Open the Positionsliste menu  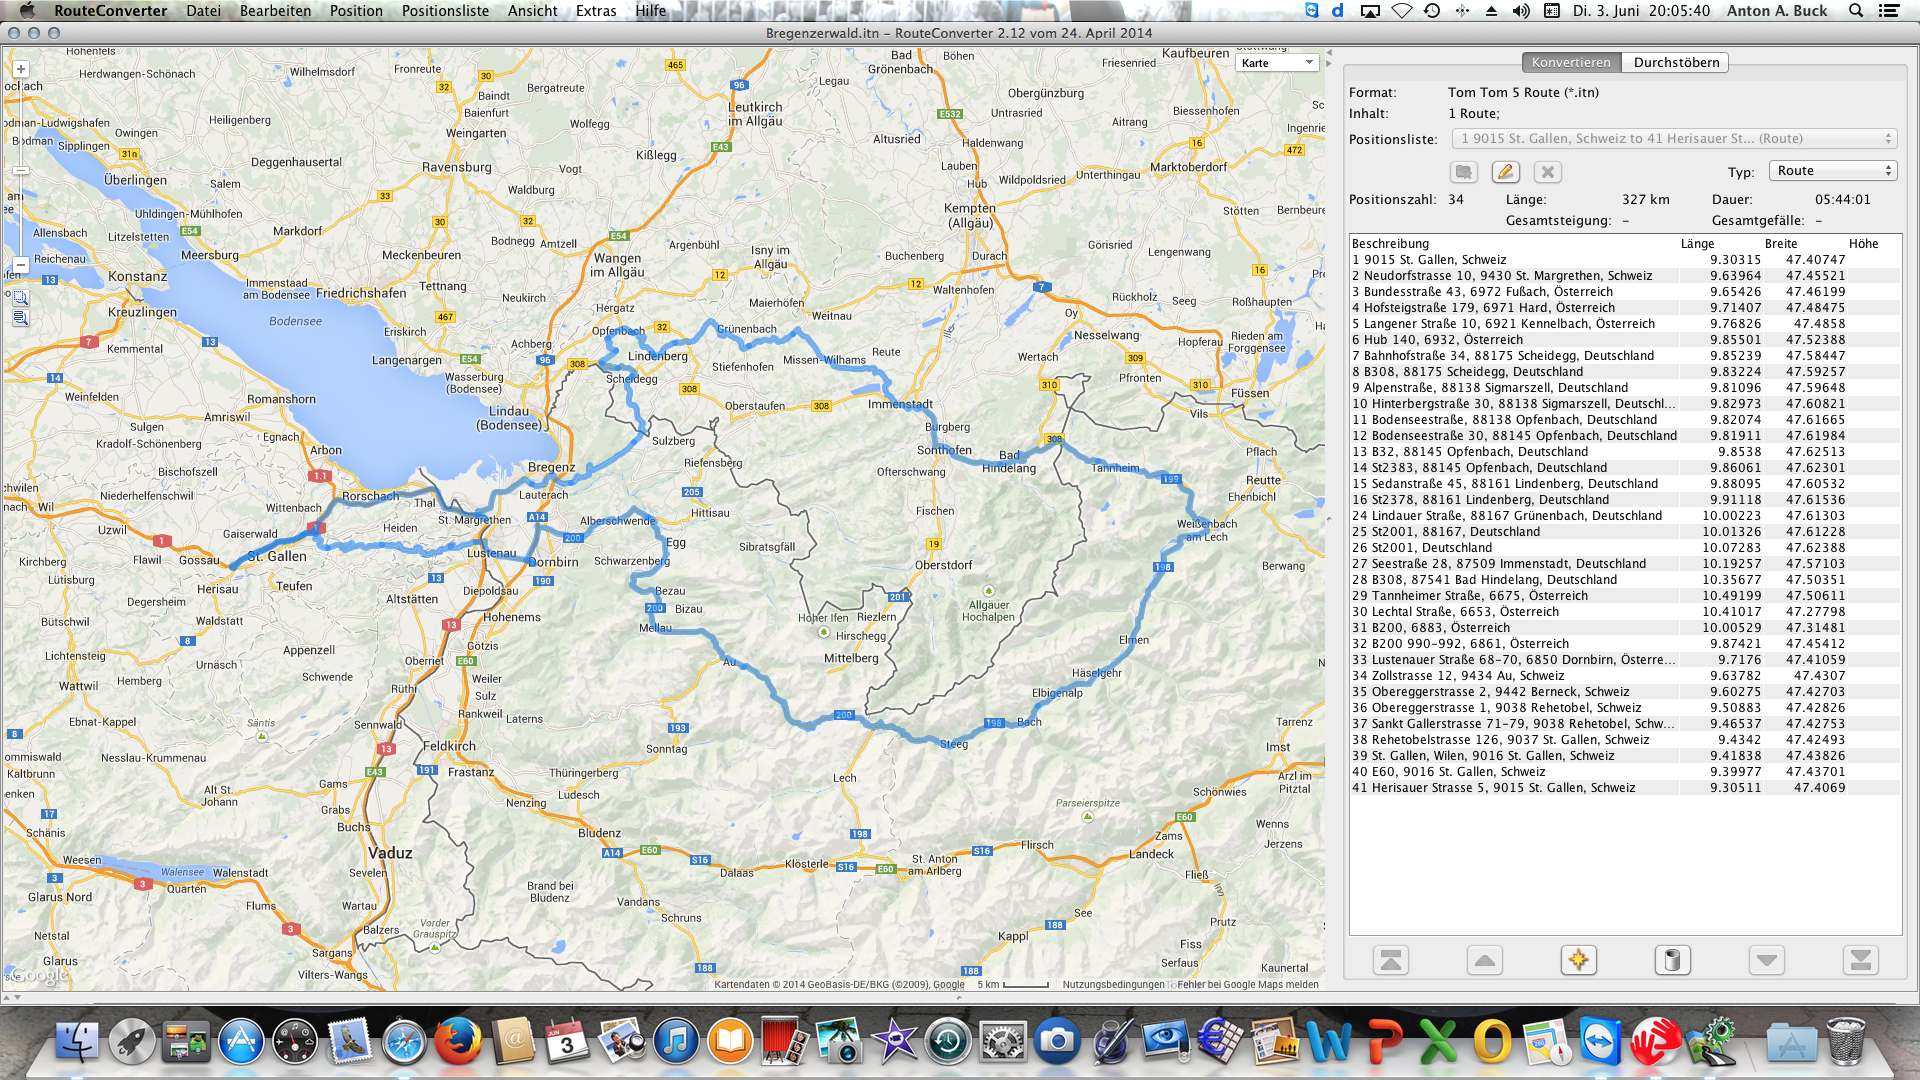[445, 11]
